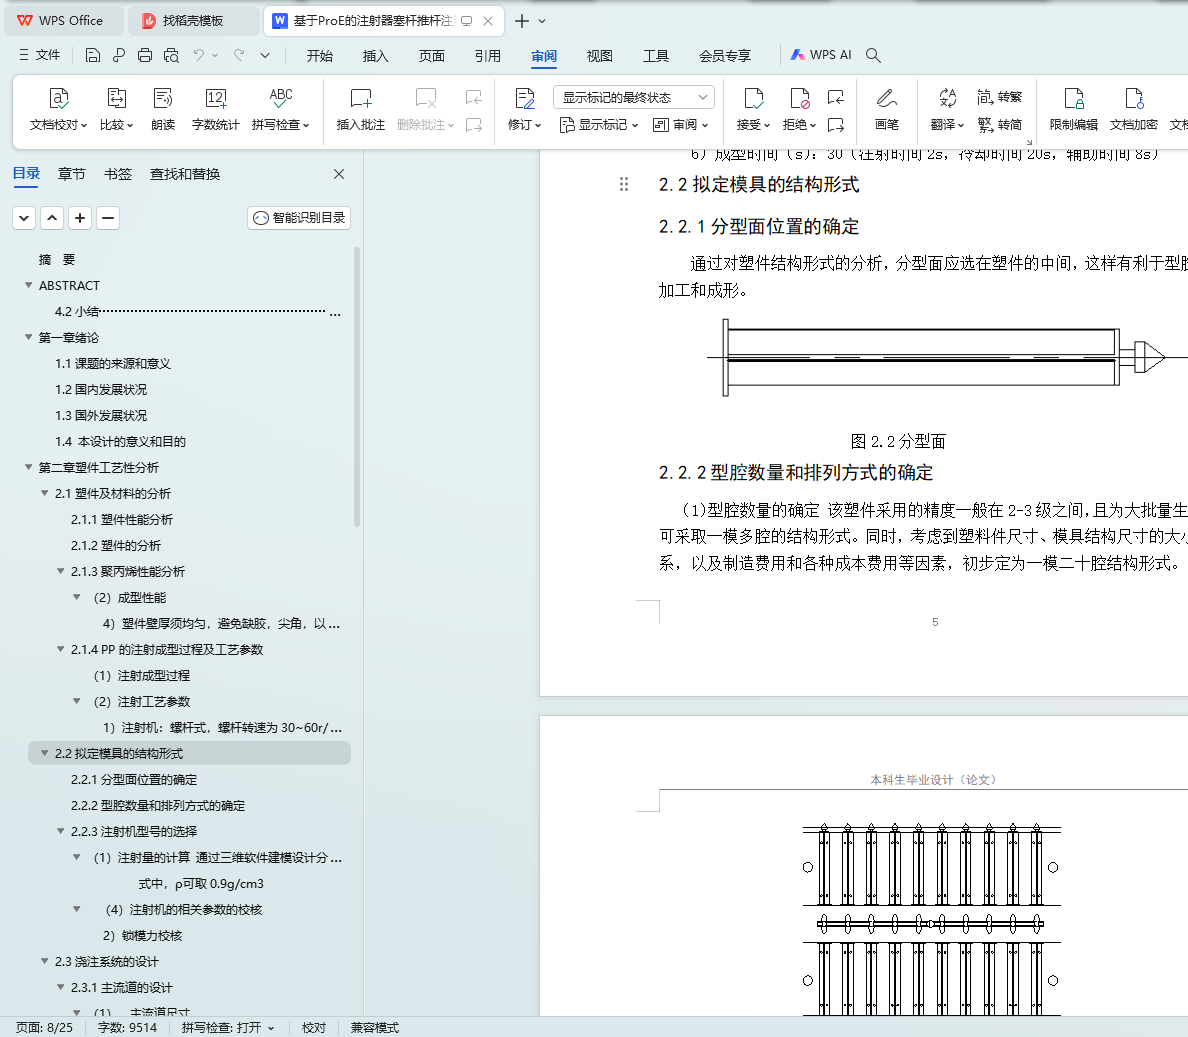Click the plus button in outline toolbar

pos(80,218)
